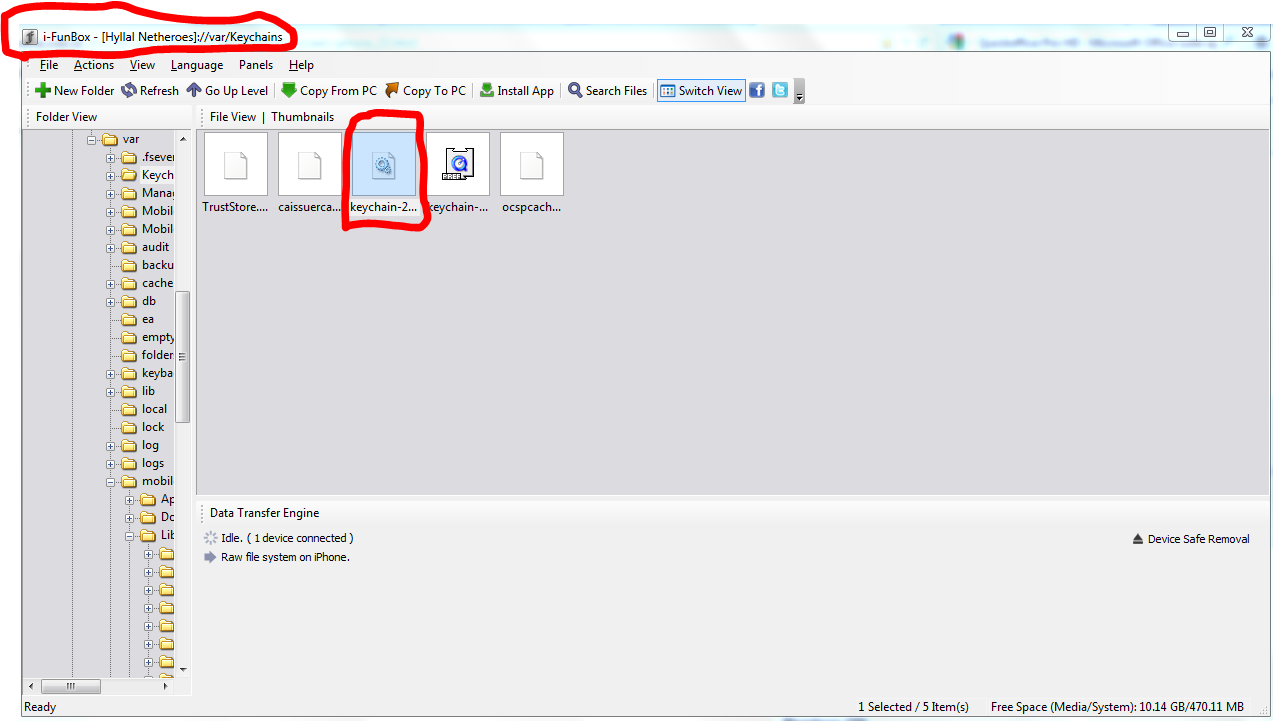Screen dimensions: 1273x721
Task: Click Copy To PC toolbar button
Action: pyautogui.click(x=425, y=90)
